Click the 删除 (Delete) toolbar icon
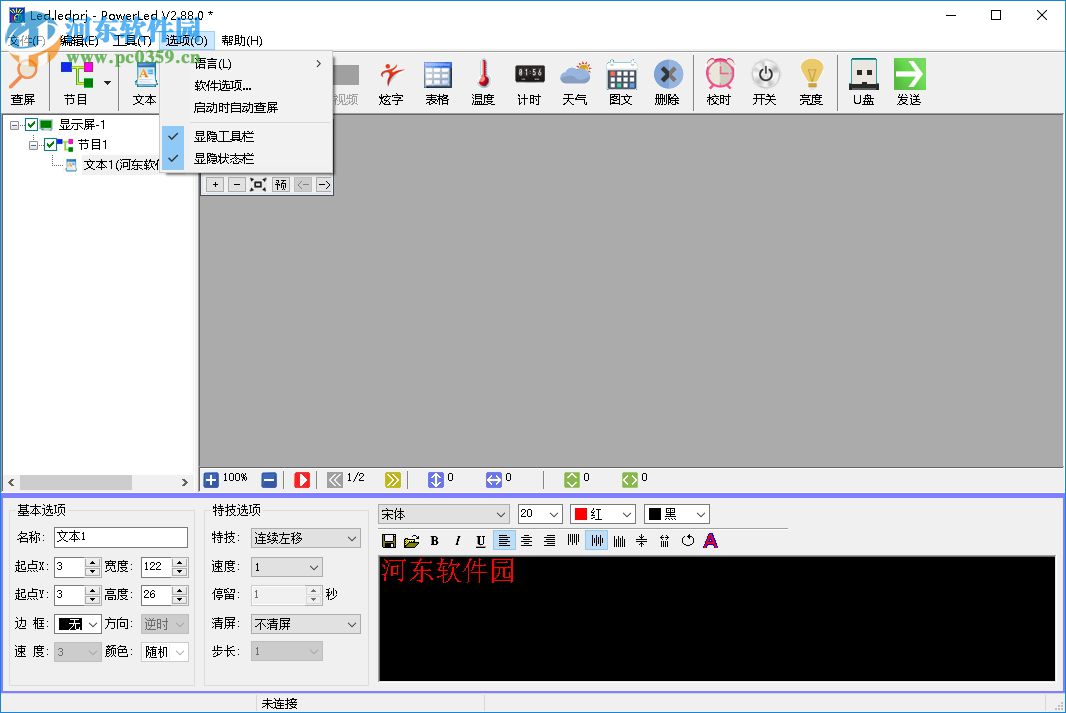 click(667, 80)
